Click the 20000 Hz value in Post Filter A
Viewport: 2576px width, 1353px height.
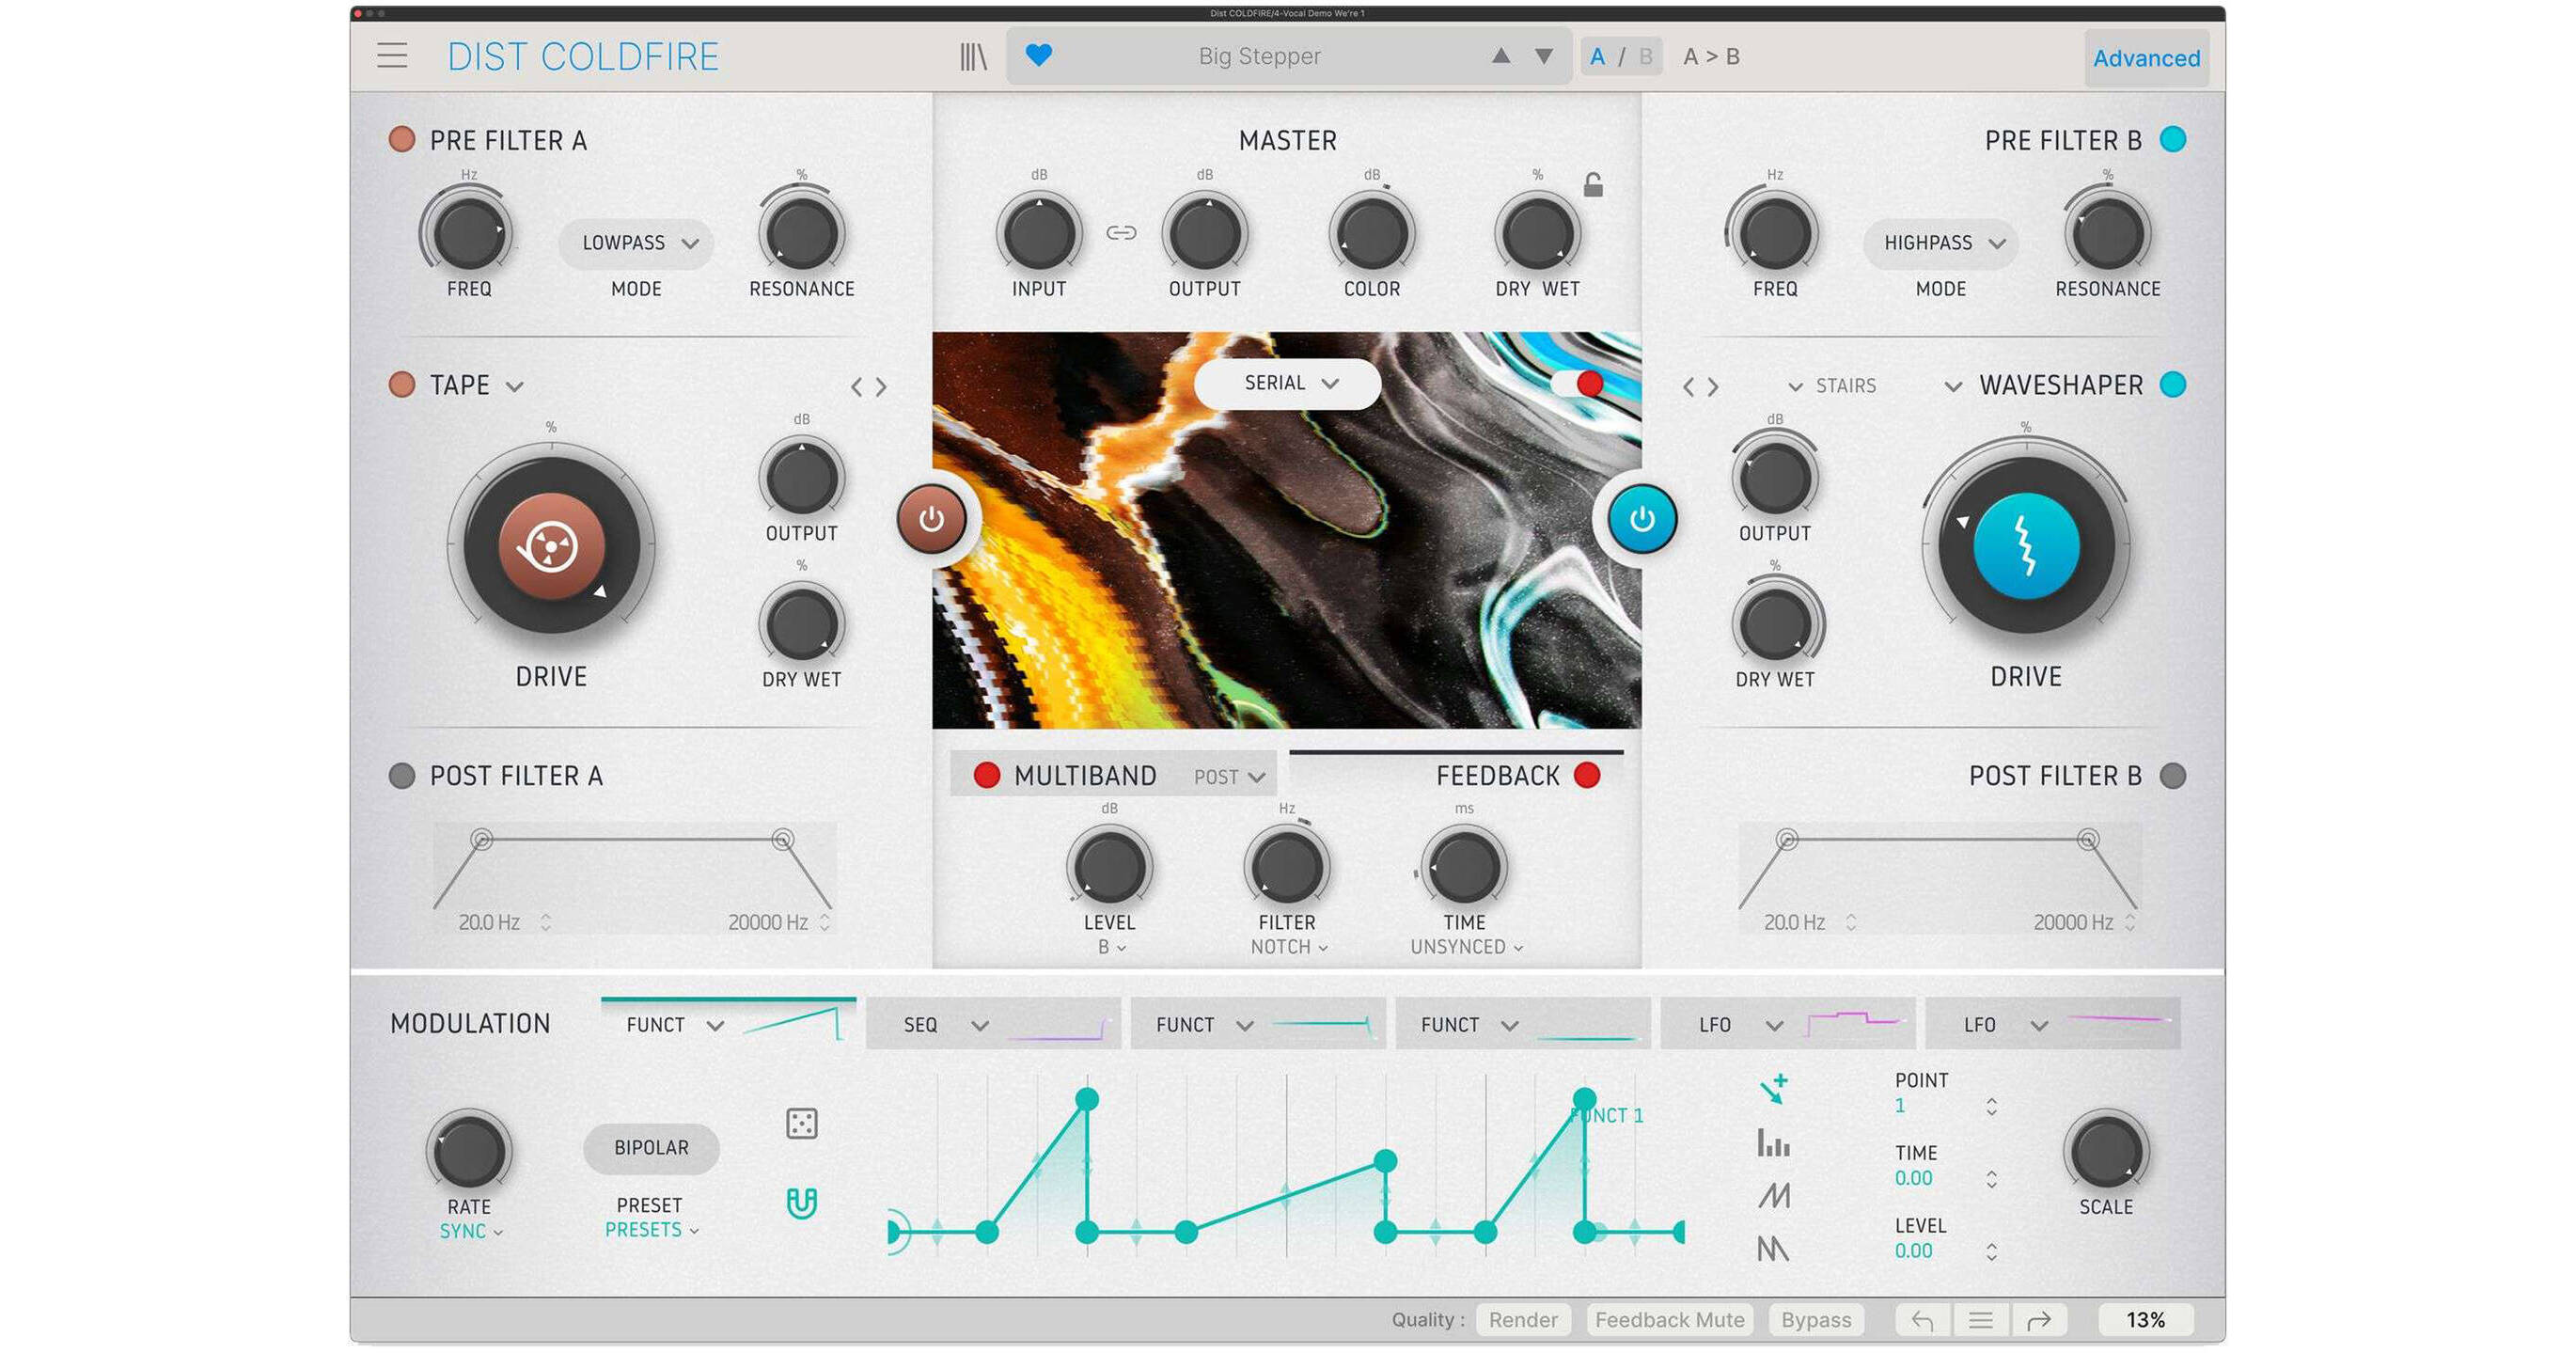[768, 922]
